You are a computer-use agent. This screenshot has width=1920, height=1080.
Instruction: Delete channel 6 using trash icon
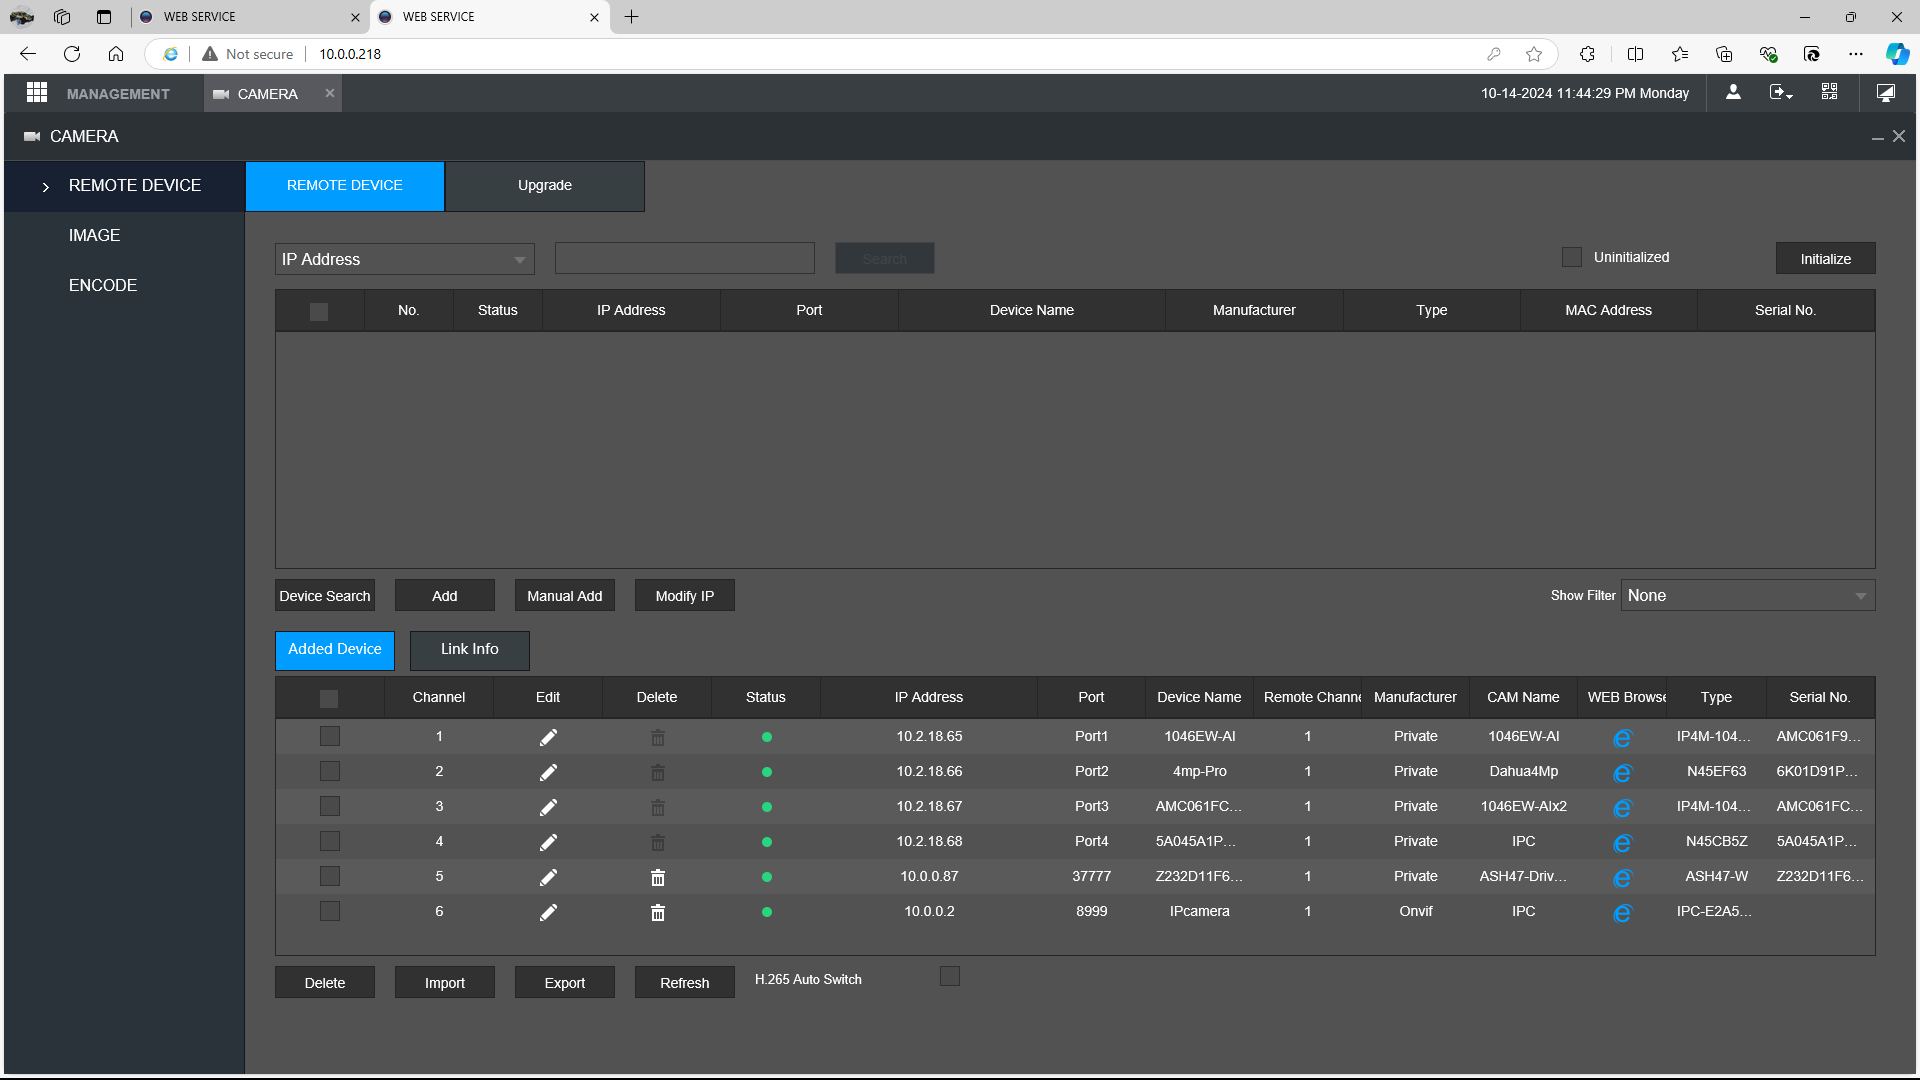coord(658,912)
